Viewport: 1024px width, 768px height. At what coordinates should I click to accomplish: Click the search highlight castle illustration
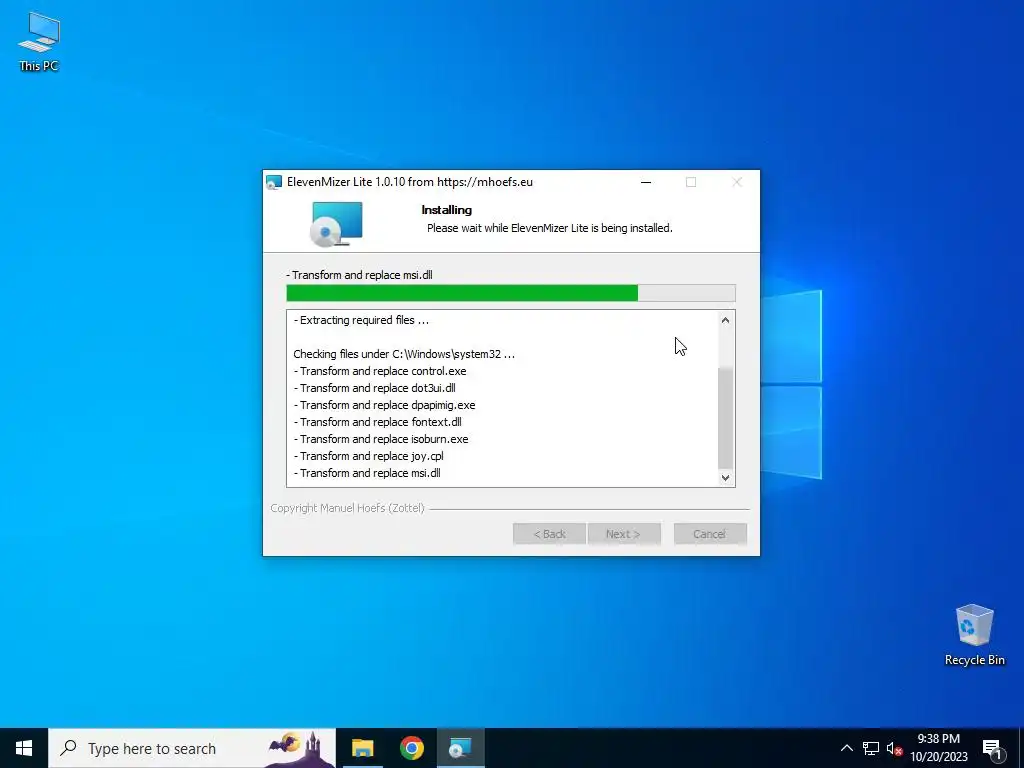pos(300,748)
